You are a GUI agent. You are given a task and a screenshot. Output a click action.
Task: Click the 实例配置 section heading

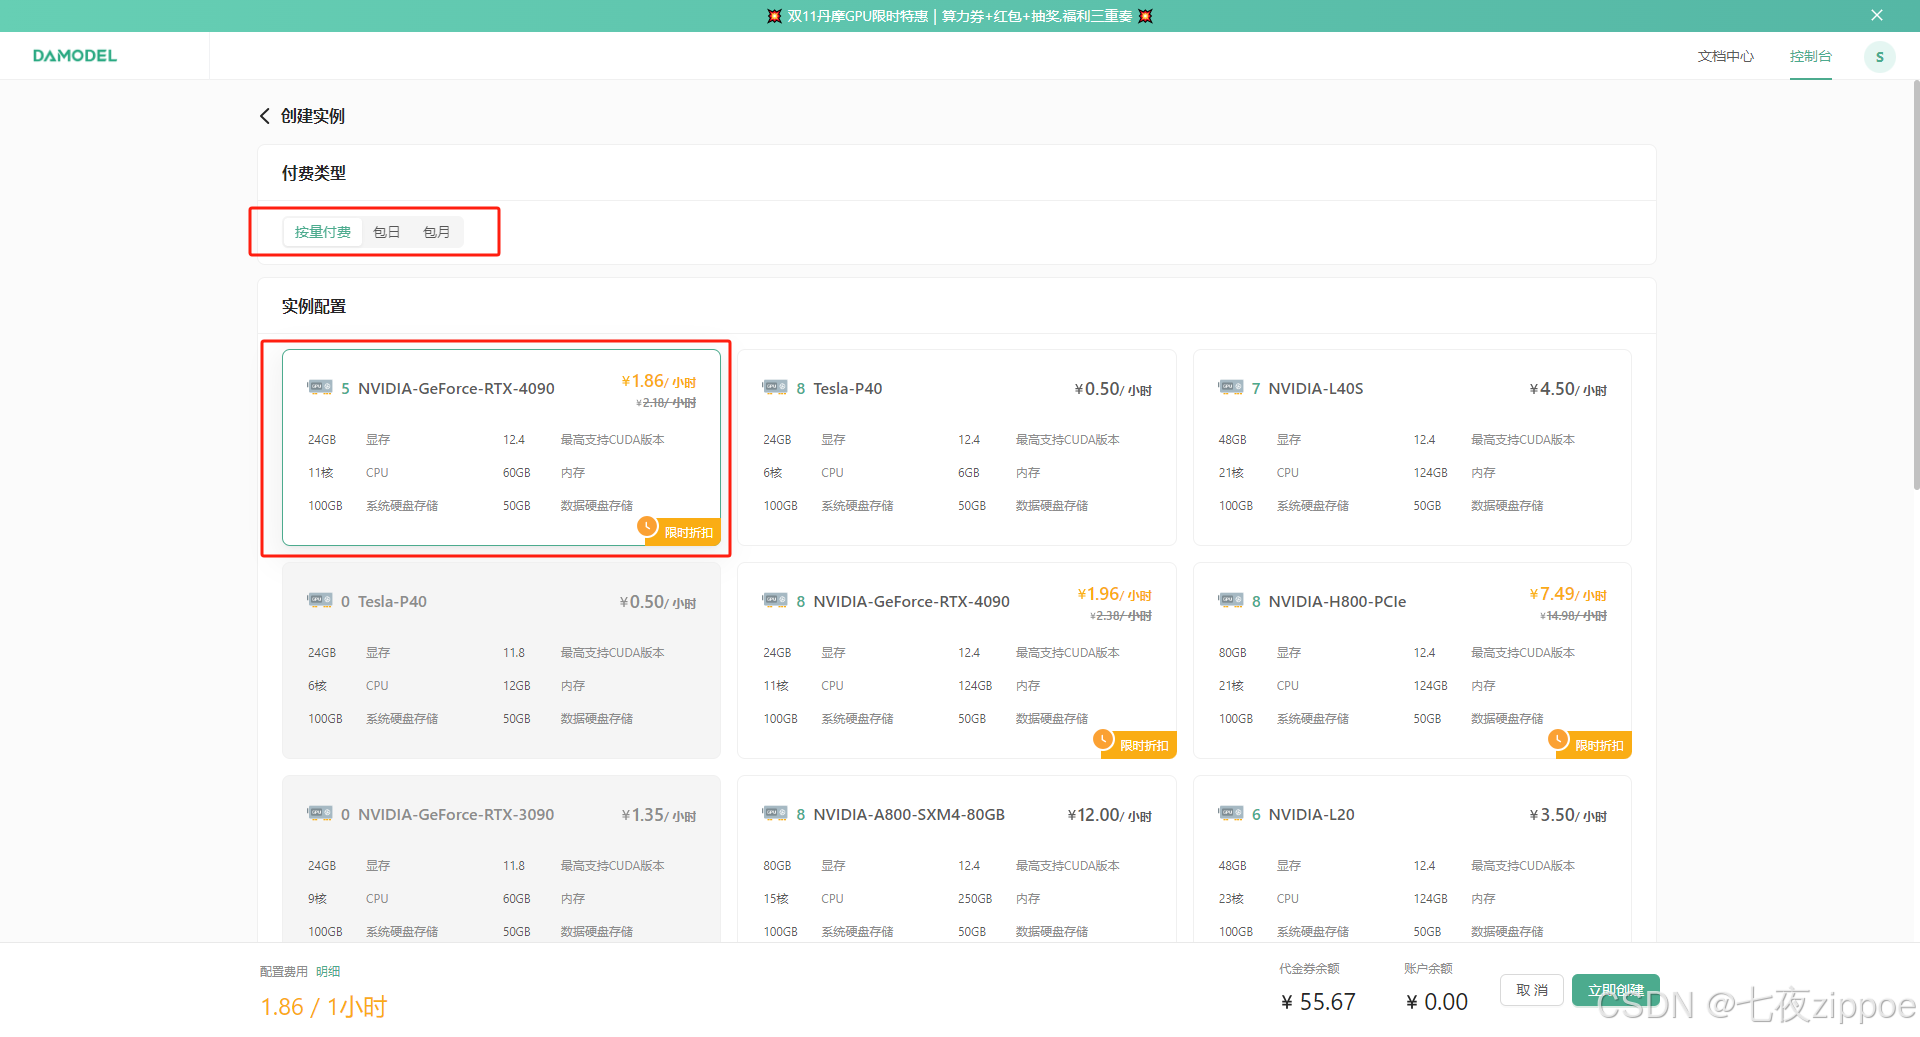coord(314,306)
